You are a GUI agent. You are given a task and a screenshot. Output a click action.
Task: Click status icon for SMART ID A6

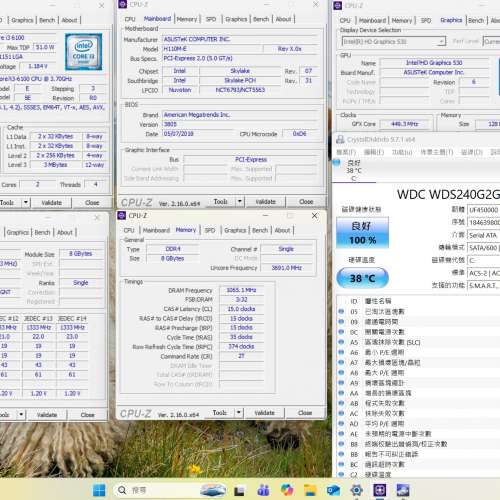341,352
